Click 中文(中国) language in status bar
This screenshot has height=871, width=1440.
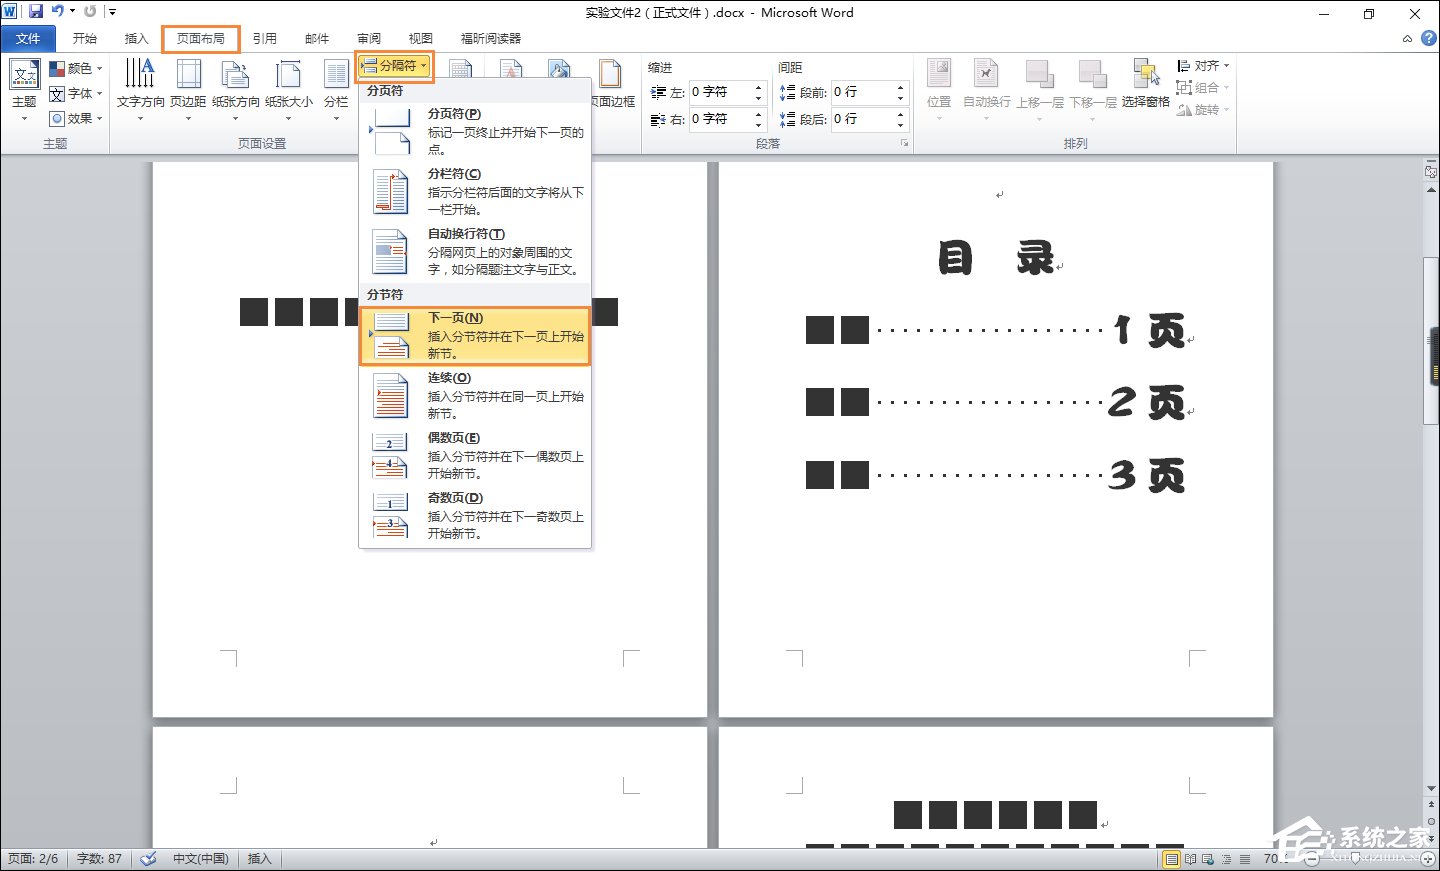(200, 859)
